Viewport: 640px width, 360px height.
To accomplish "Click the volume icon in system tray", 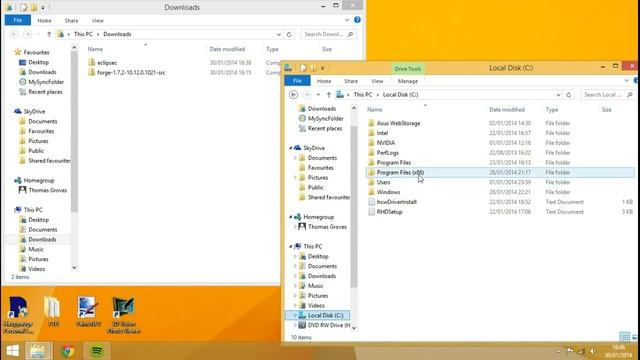I will (x=592, y=351).
